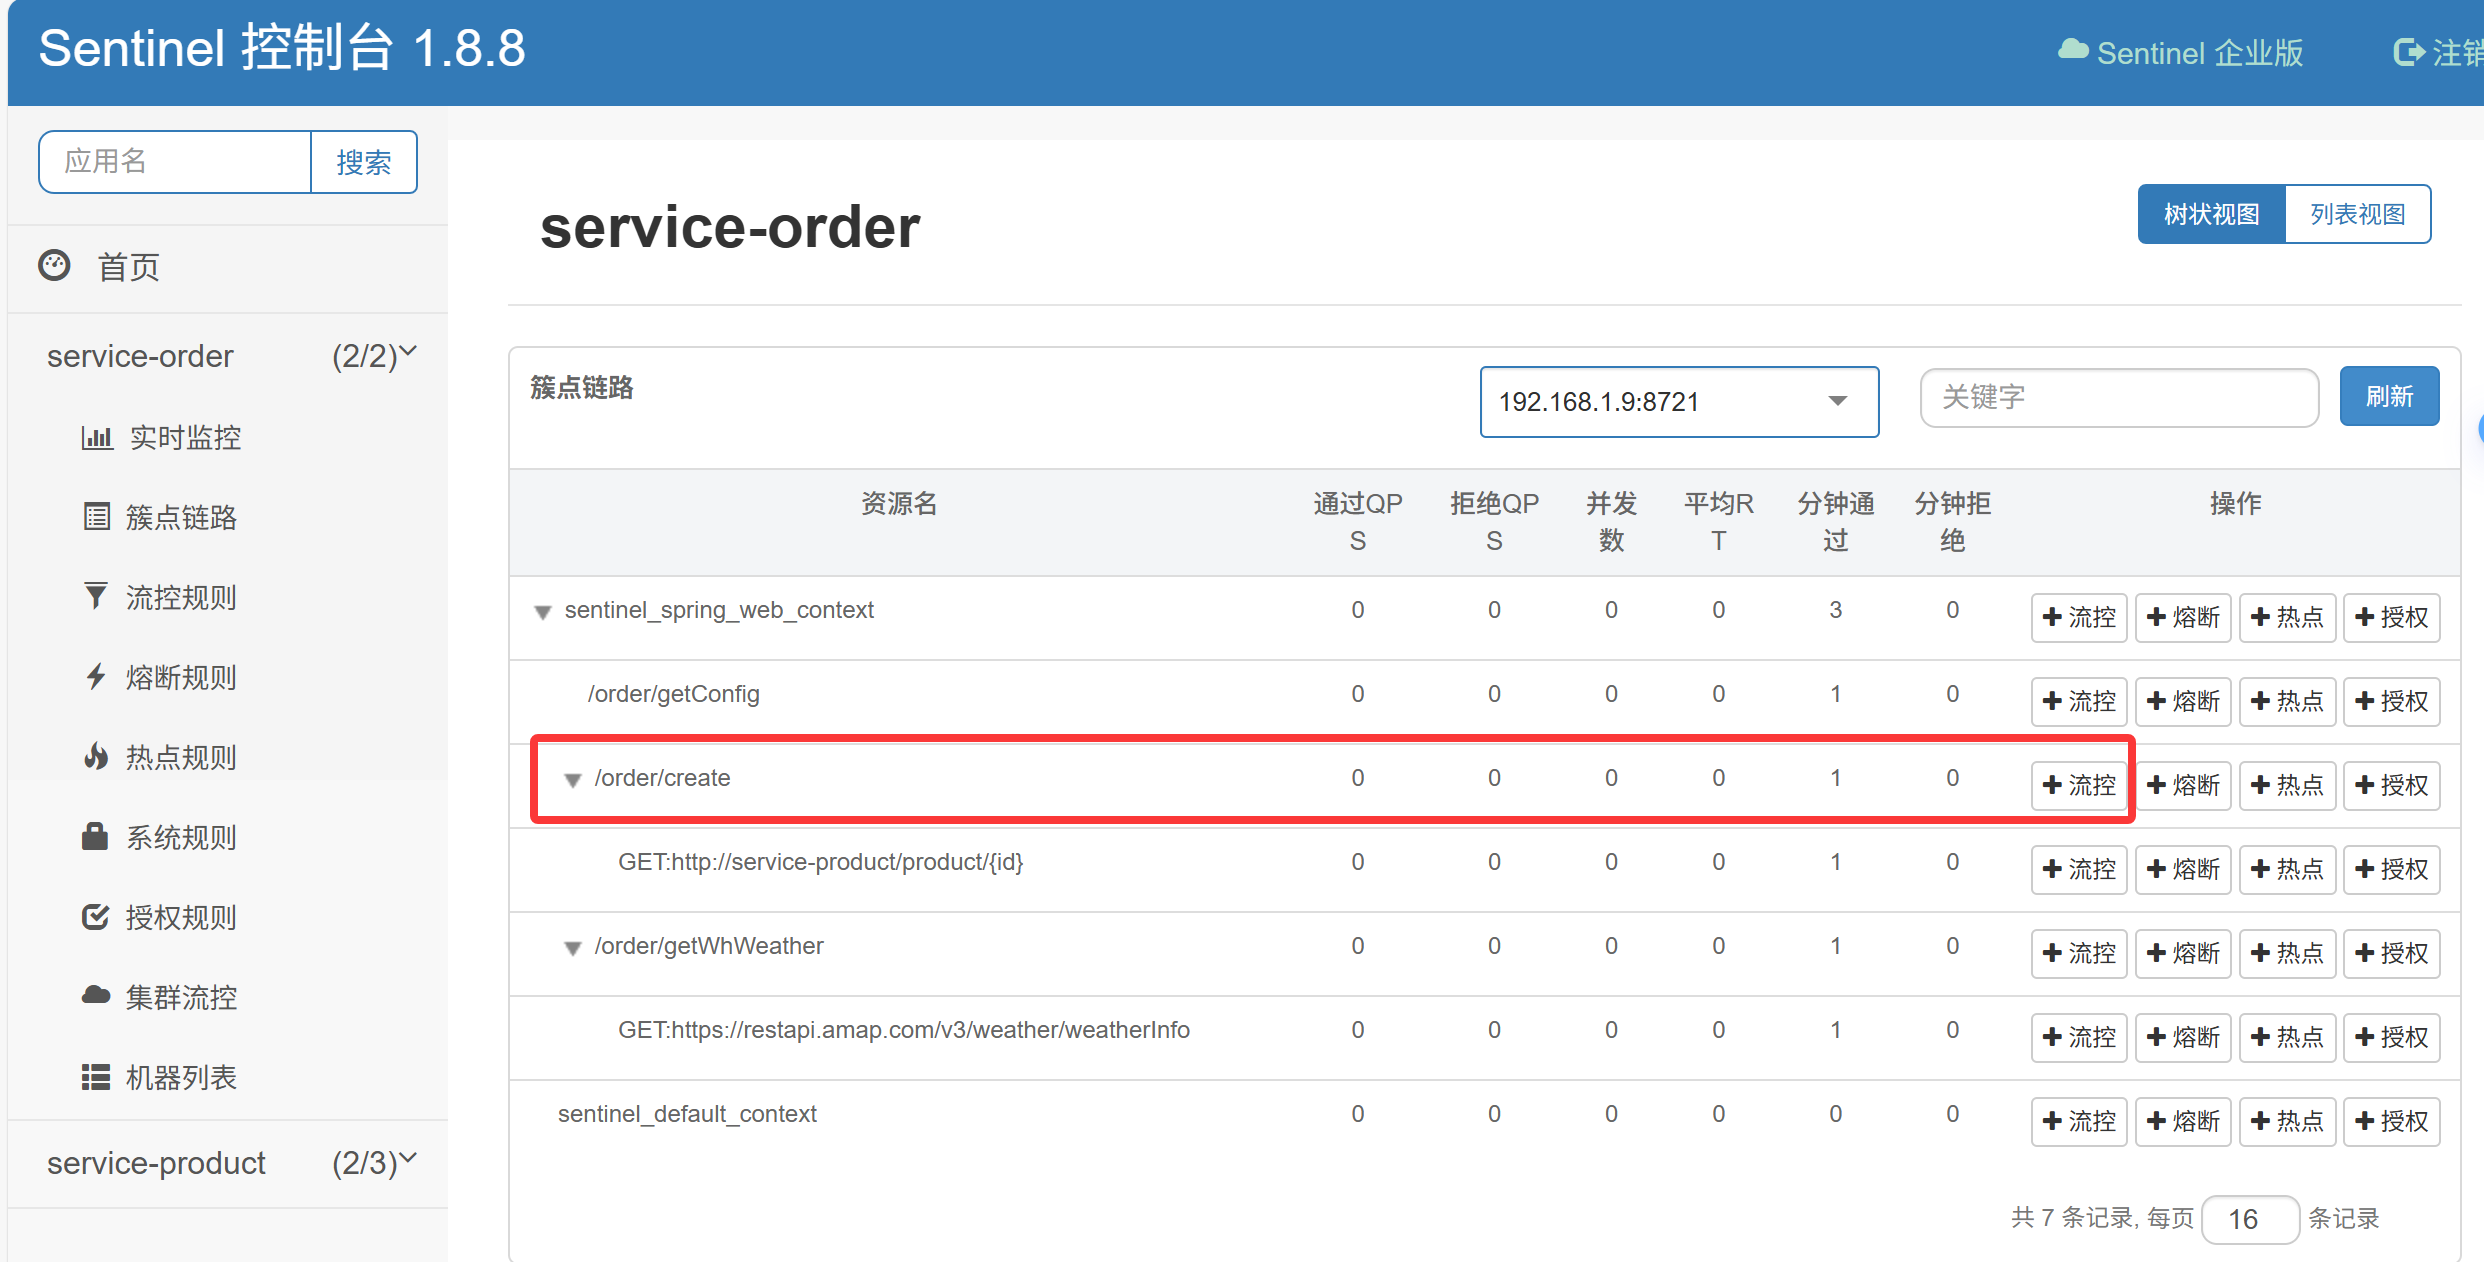Expand the service-product app menu

click(x=230, y=1163)
